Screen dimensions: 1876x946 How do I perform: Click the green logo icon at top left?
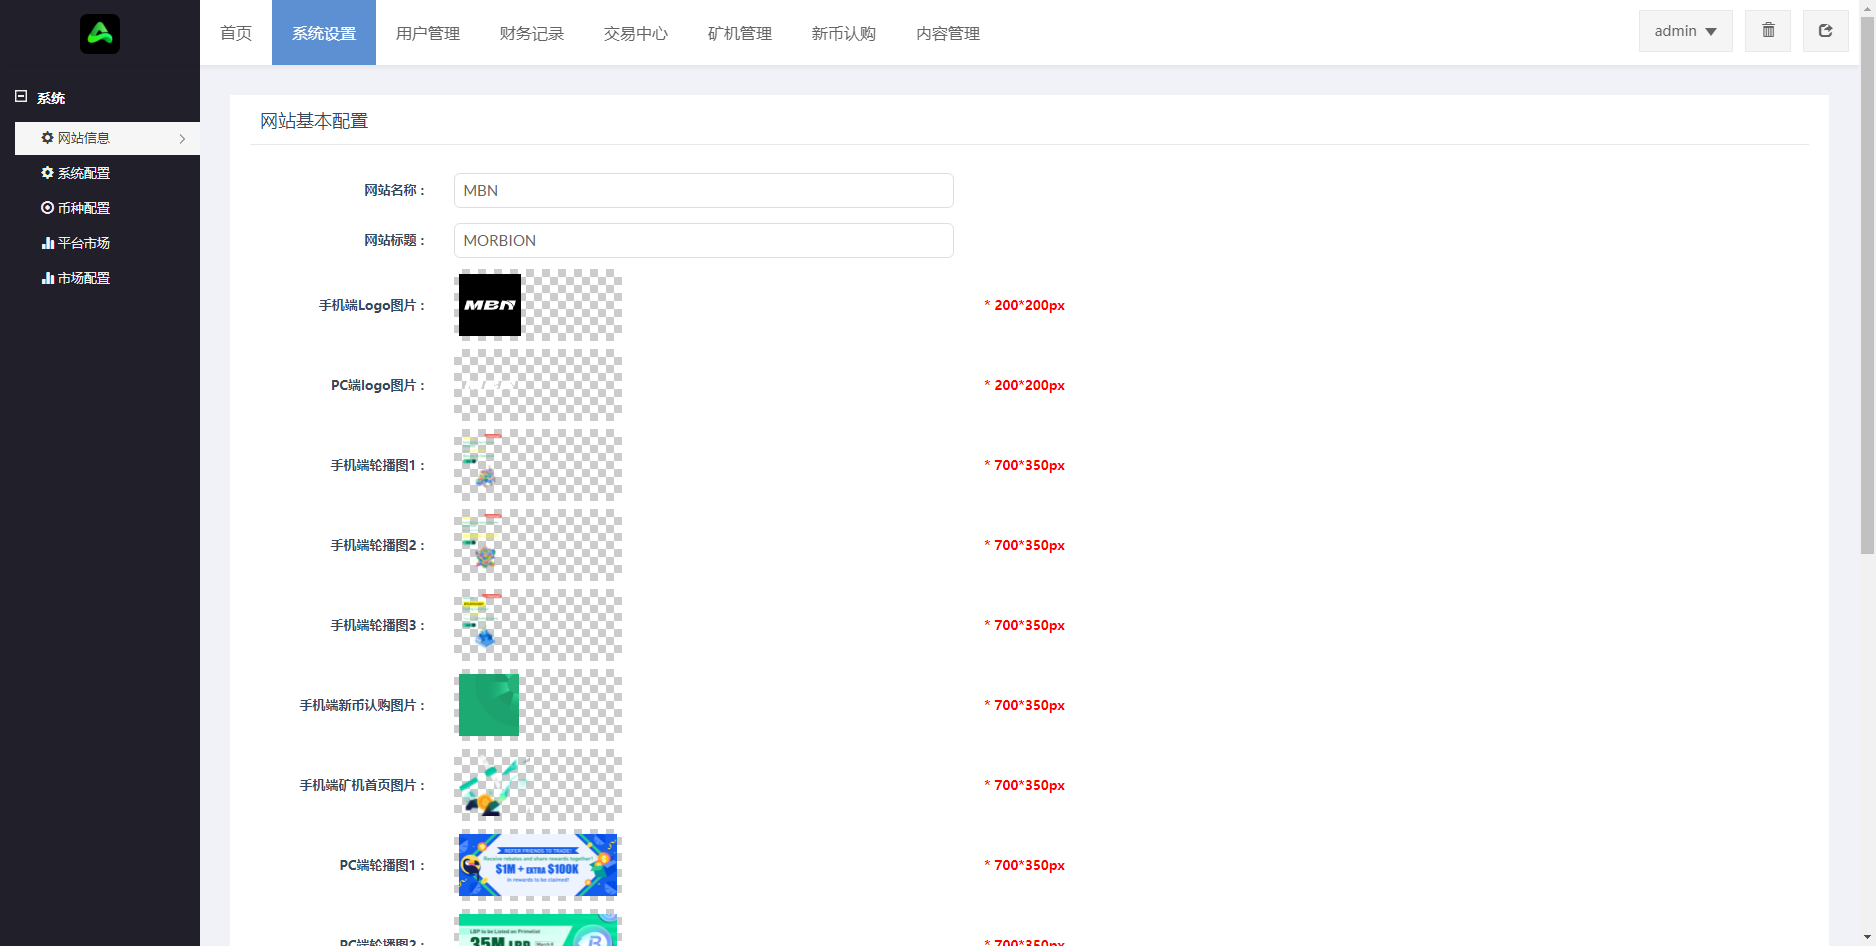tap(100, 33)
